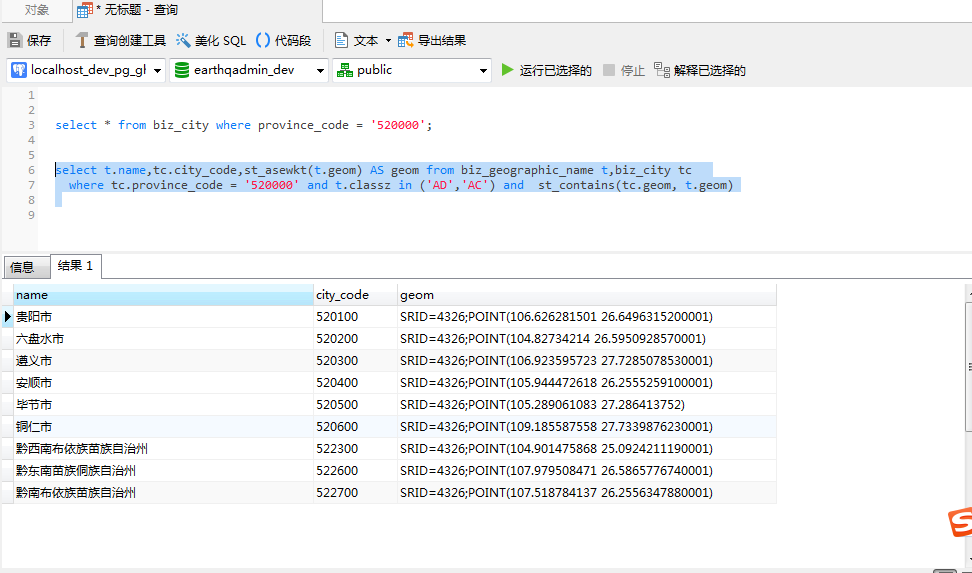Beautify SQL with 美化 SQL button
Viewport: 972px width, 573px height.
(211, 41)
